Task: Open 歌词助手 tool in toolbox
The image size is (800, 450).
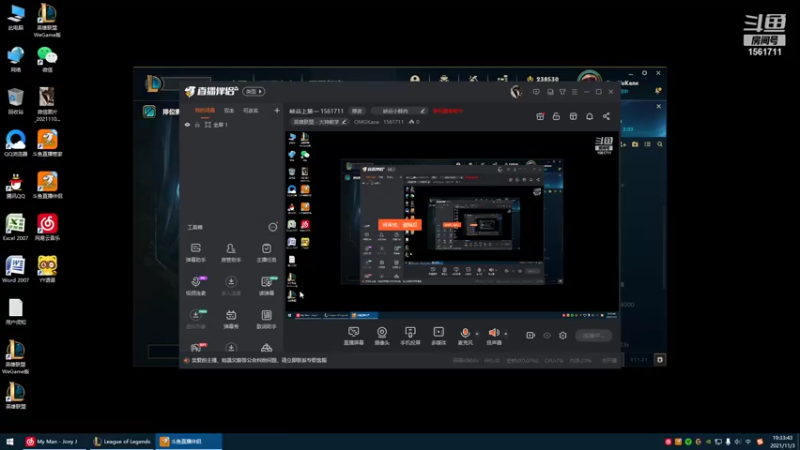Action: tap(266, 319)
